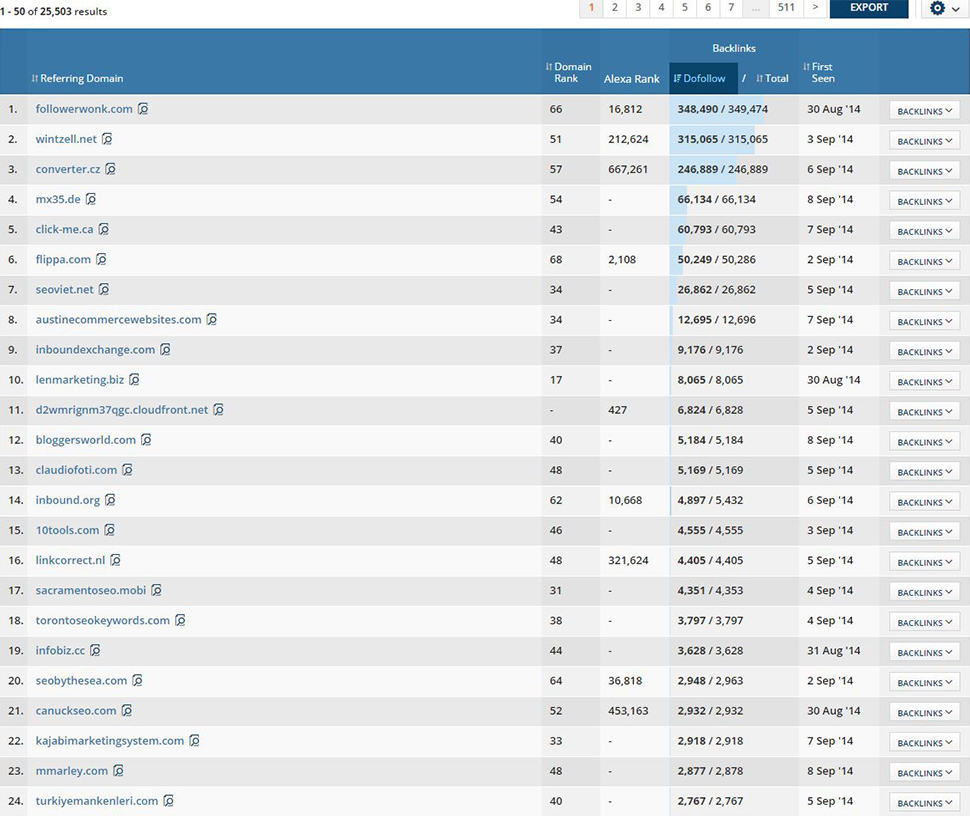Open the BACKLINKS dropdown for wintzell.net

[x=921, y=140]
